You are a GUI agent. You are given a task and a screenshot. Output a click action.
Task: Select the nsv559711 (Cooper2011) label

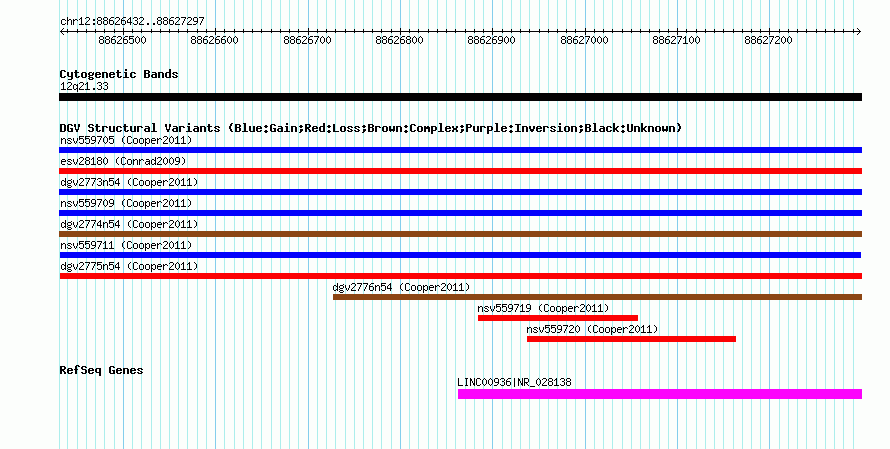[126, 245]
